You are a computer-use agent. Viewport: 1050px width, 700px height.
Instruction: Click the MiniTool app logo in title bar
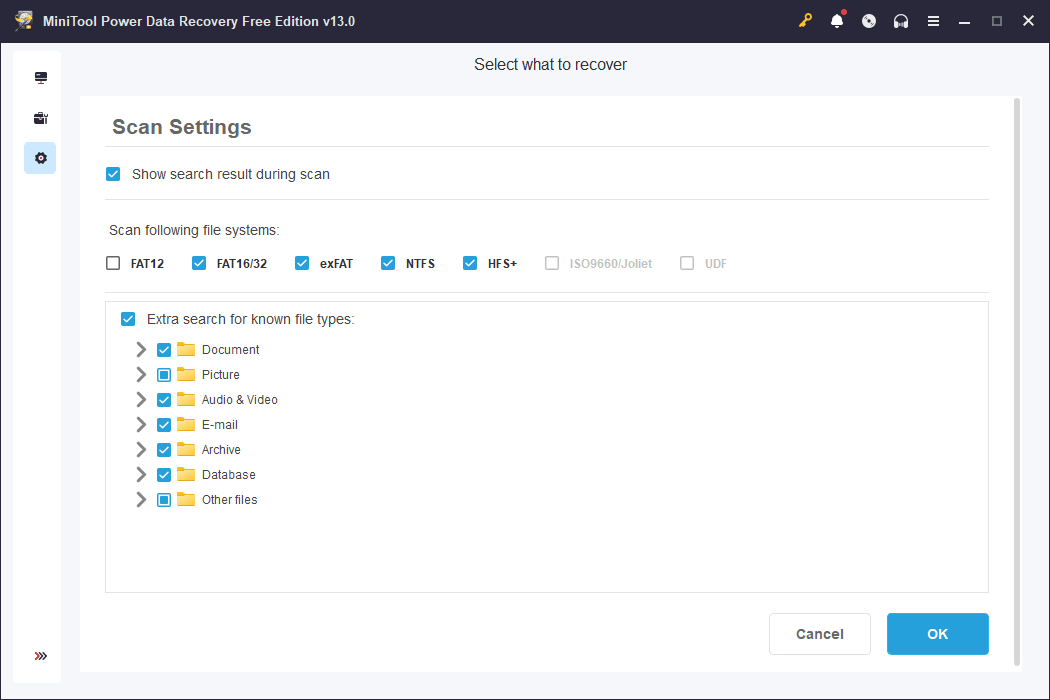24,21
